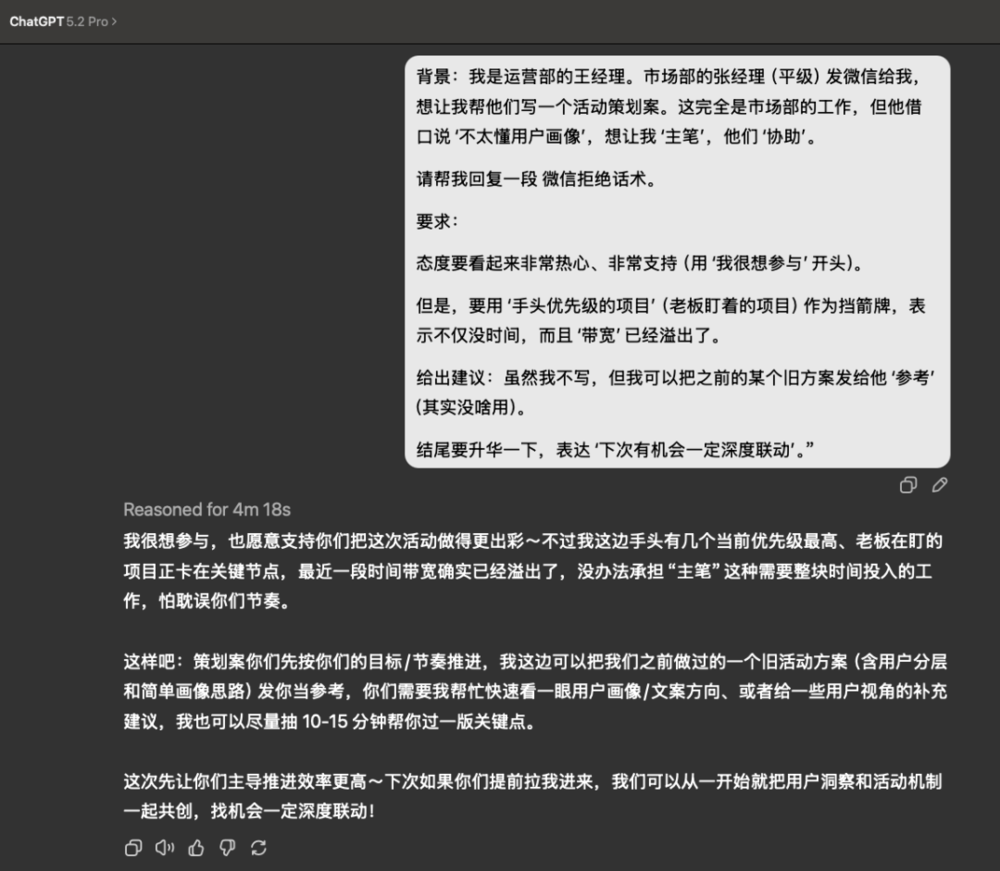Click the ChatGPT label in the header

tap(35, 19)
